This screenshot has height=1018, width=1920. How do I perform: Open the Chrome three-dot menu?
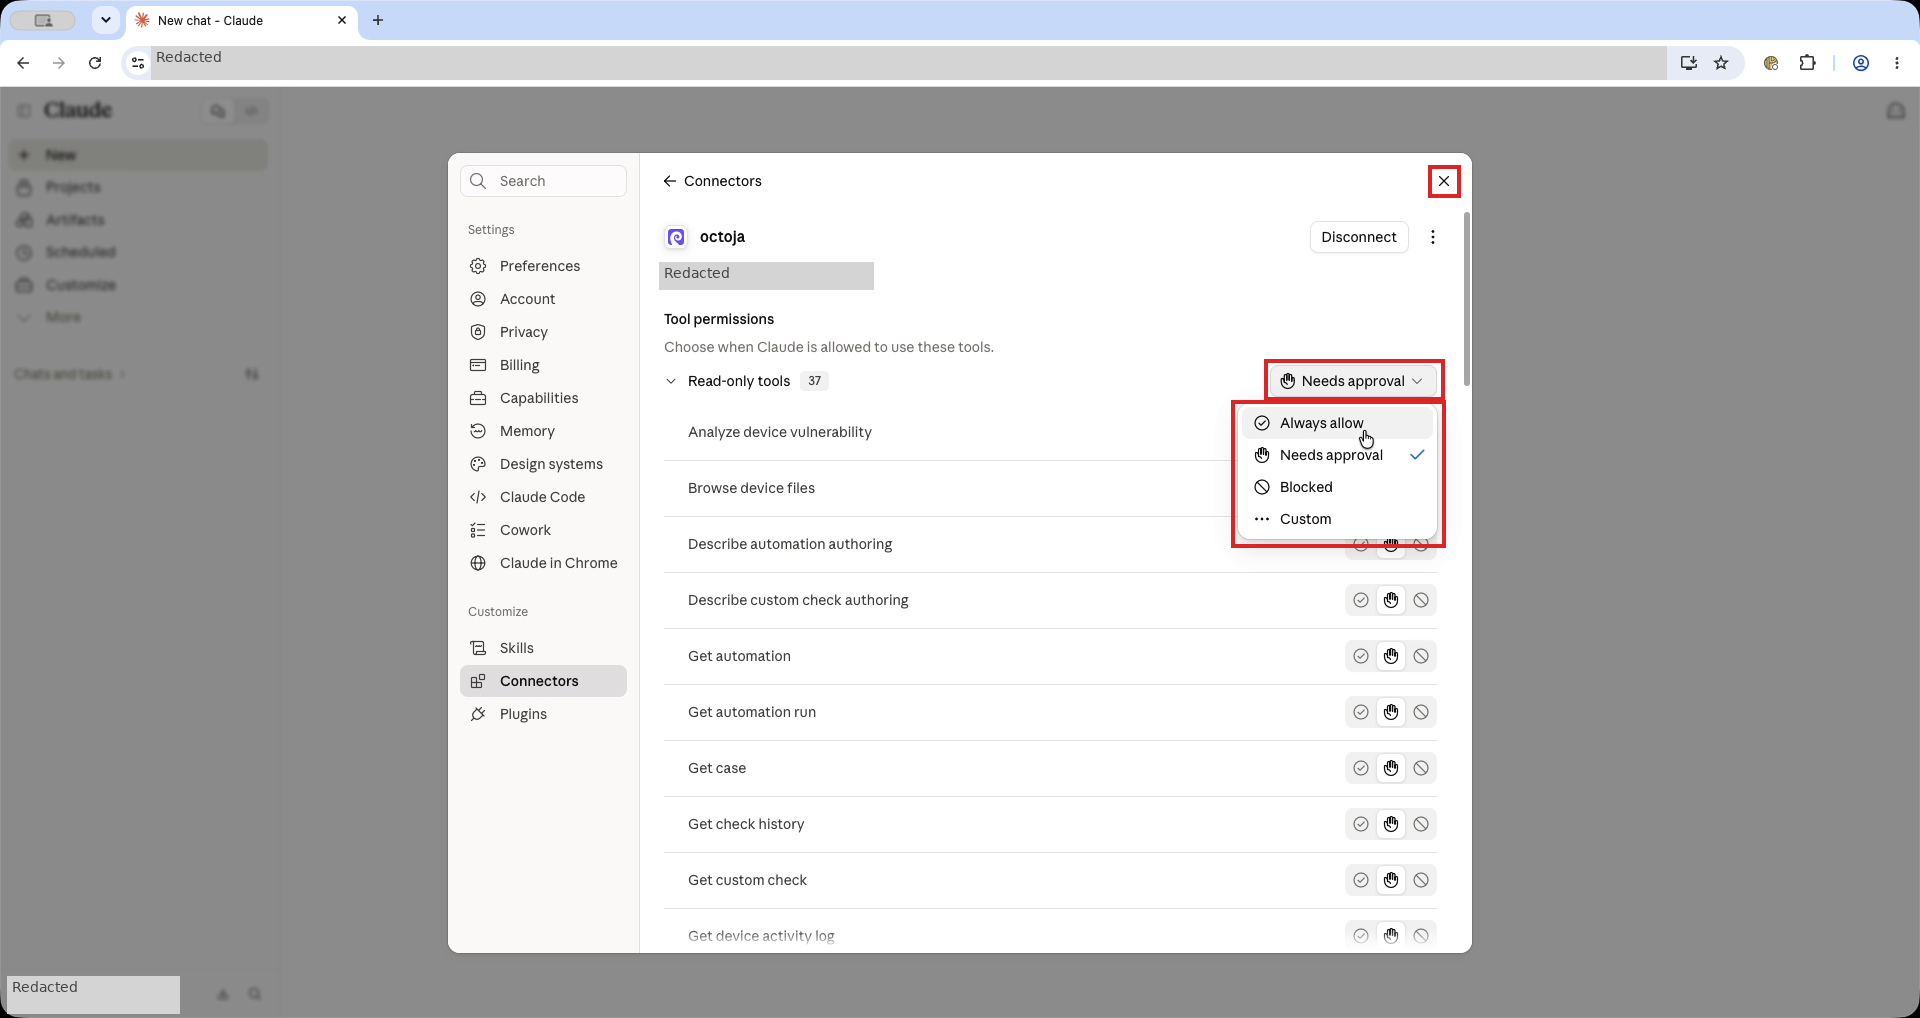pos(1897,63)
